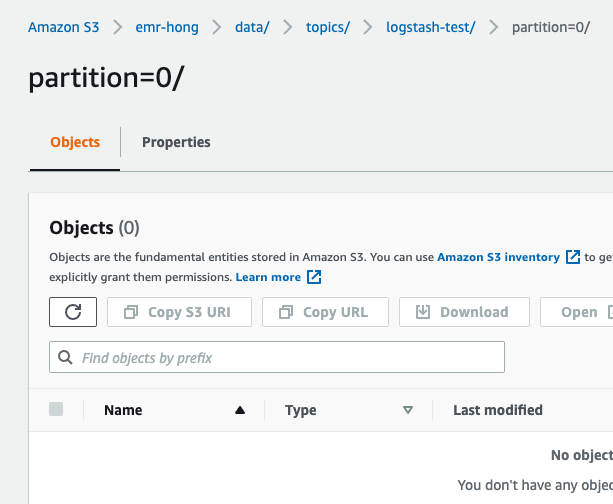
Task: Click the external link icon after Amazon S3 inventory
Action: [573, 257]
